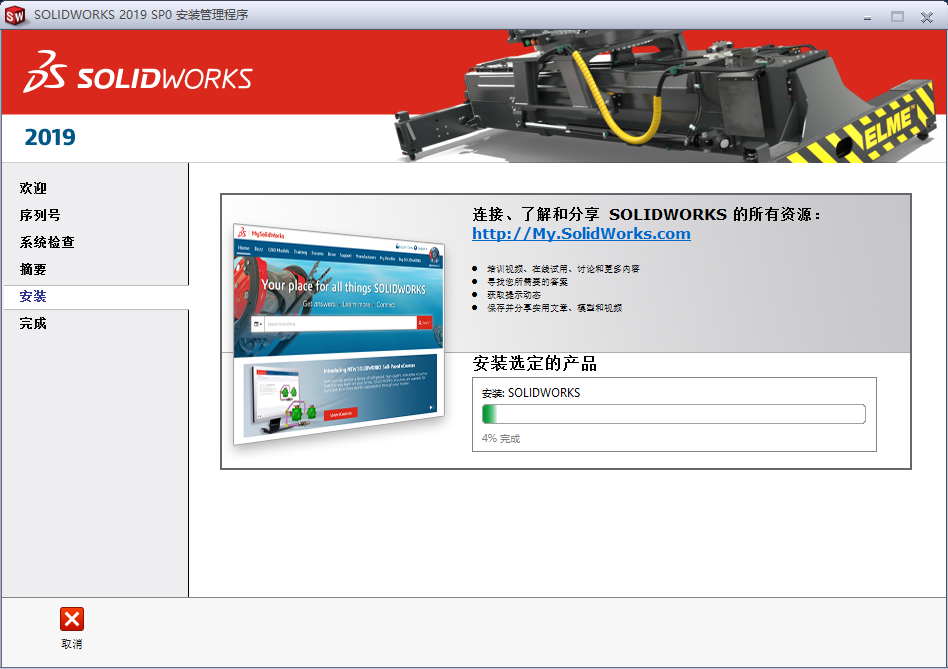The width and height of the screenshot is (948, 669).
Task: Click the camera icon inside the search bar
Action: coord(258,322)
